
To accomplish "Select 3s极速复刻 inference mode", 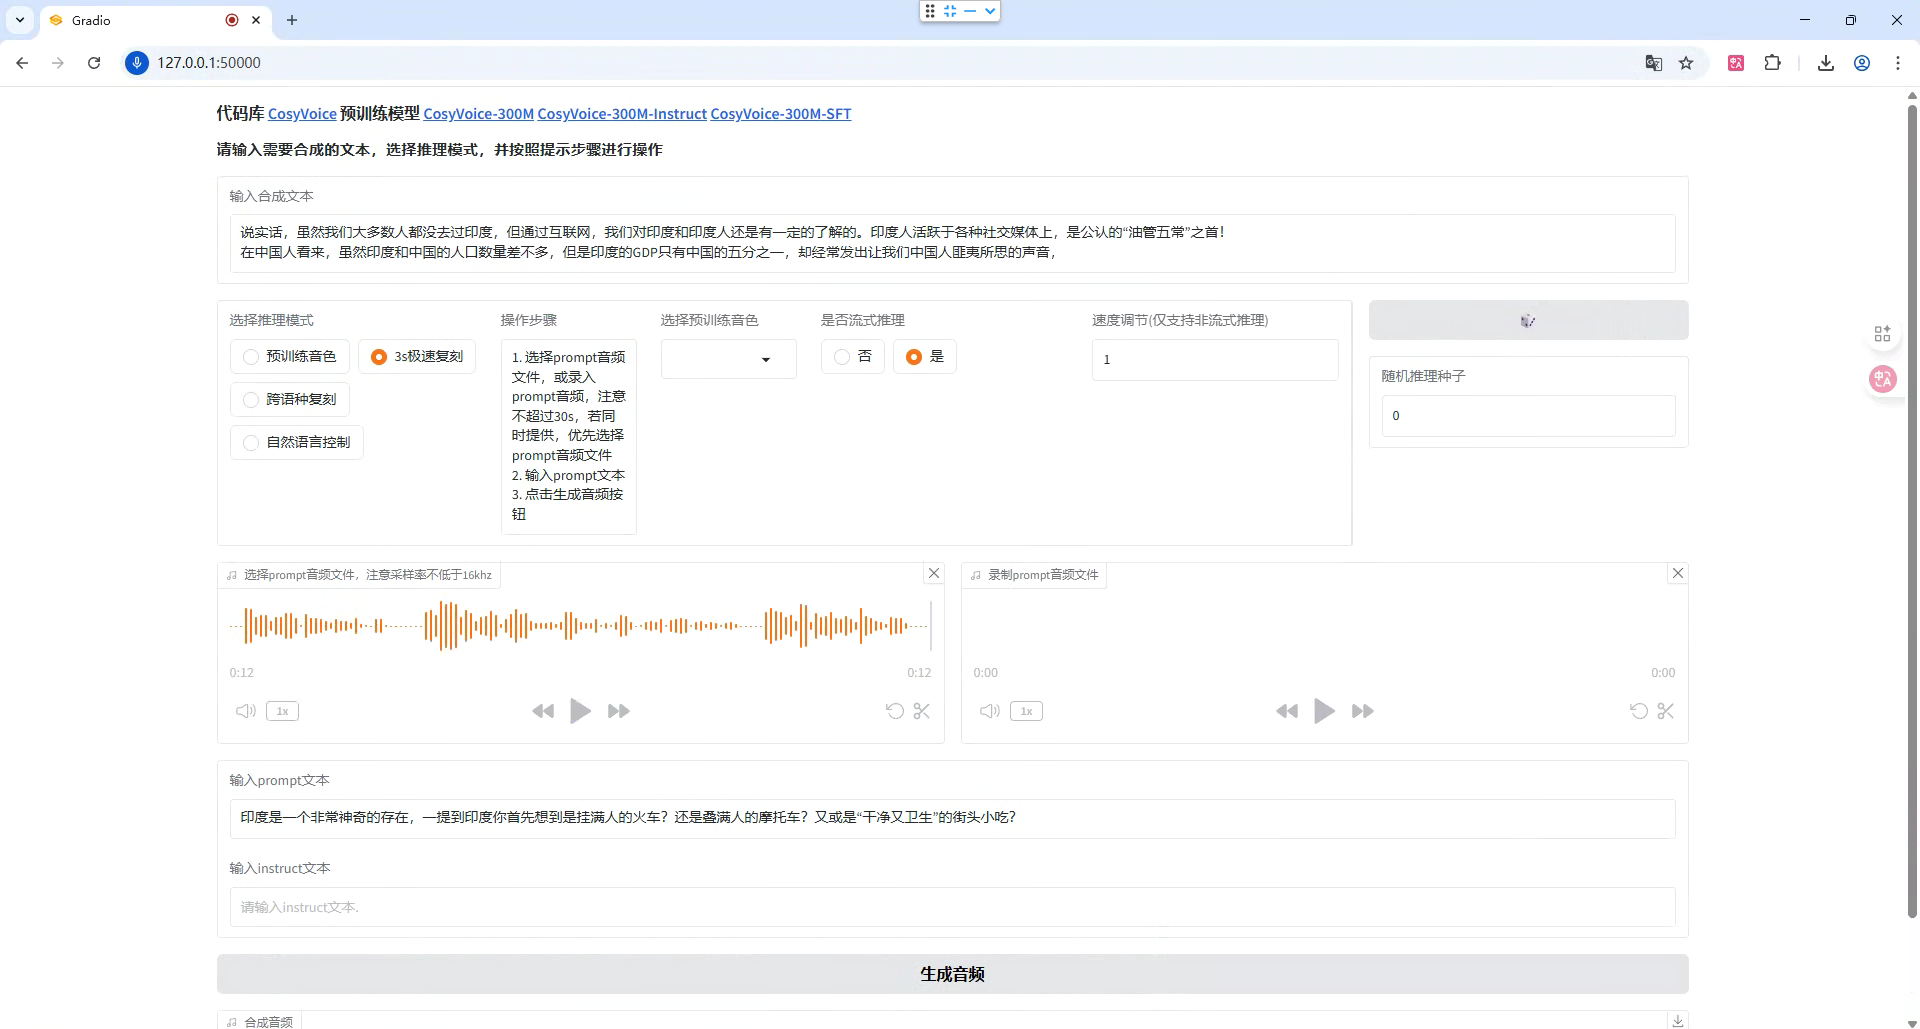I will point(417,357).
